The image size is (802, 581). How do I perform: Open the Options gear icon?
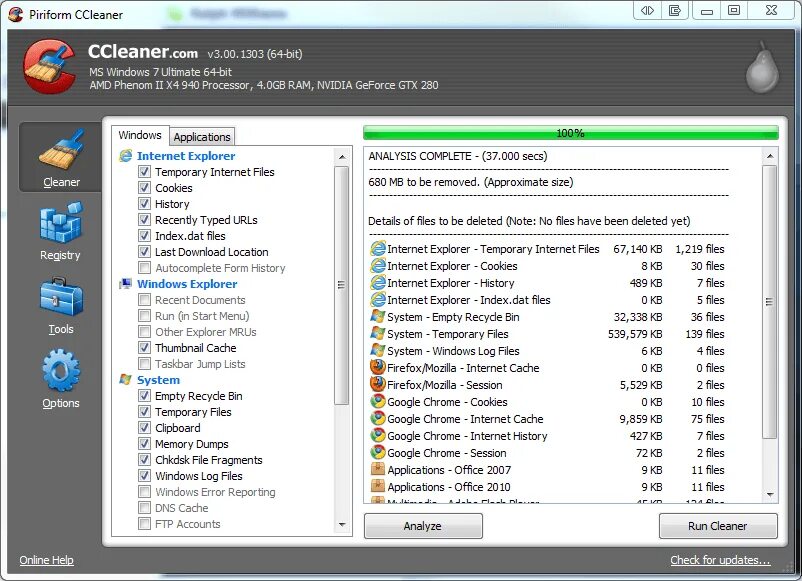(x=61, y=371)
